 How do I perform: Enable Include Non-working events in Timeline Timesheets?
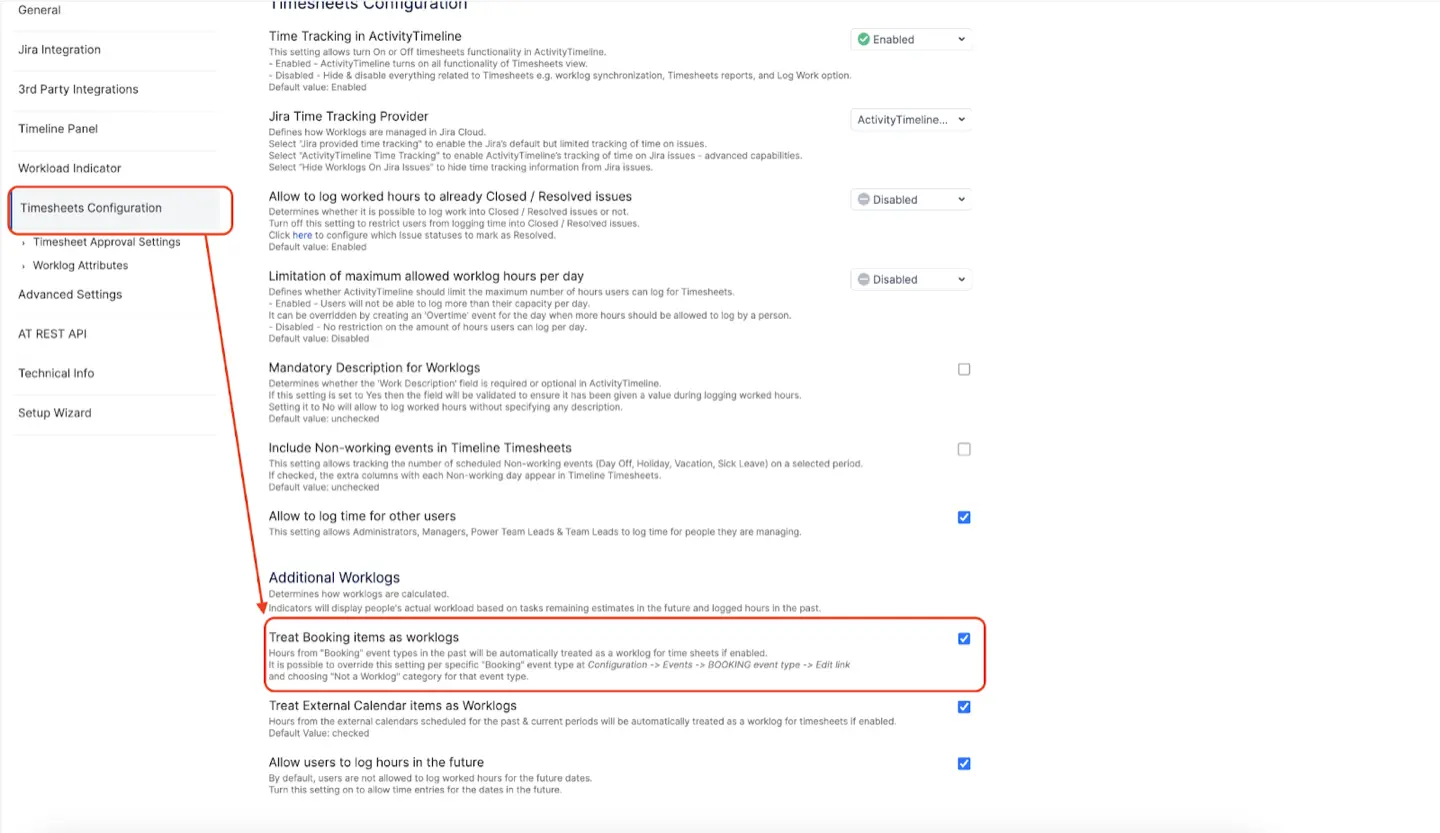click(x=963, y=449)
